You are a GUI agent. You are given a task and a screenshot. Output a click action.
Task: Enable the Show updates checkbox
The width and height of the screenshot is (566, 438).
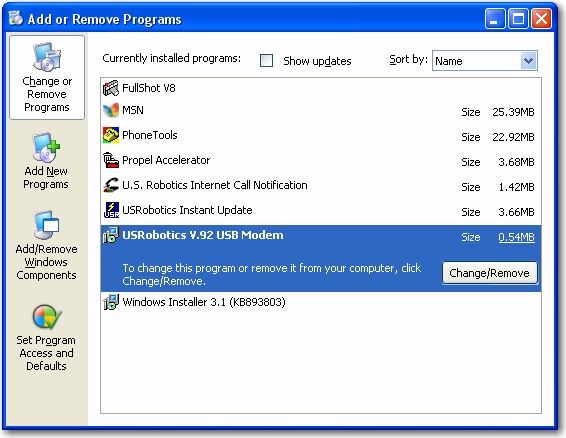266,61
